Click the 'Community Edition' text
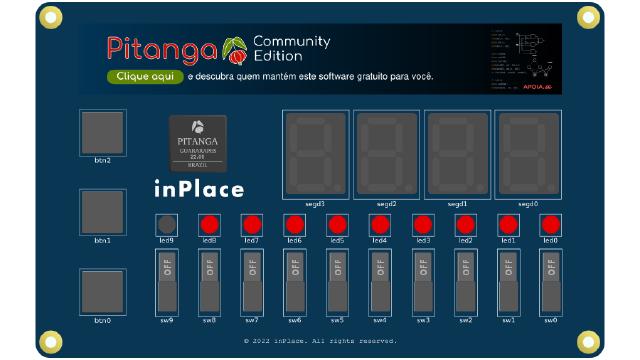The image size is (640, 360). pos(291,49)
